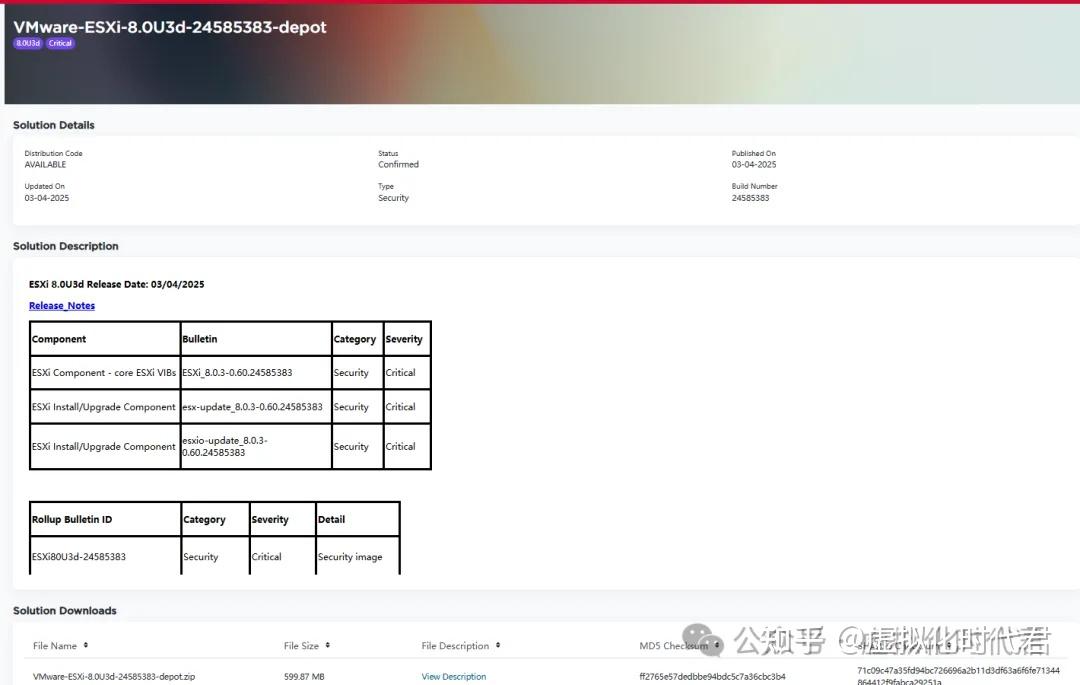Select the Published On date 03-04-2025
The height and width of the screenshot is (685, 1080).
[754, 165]
